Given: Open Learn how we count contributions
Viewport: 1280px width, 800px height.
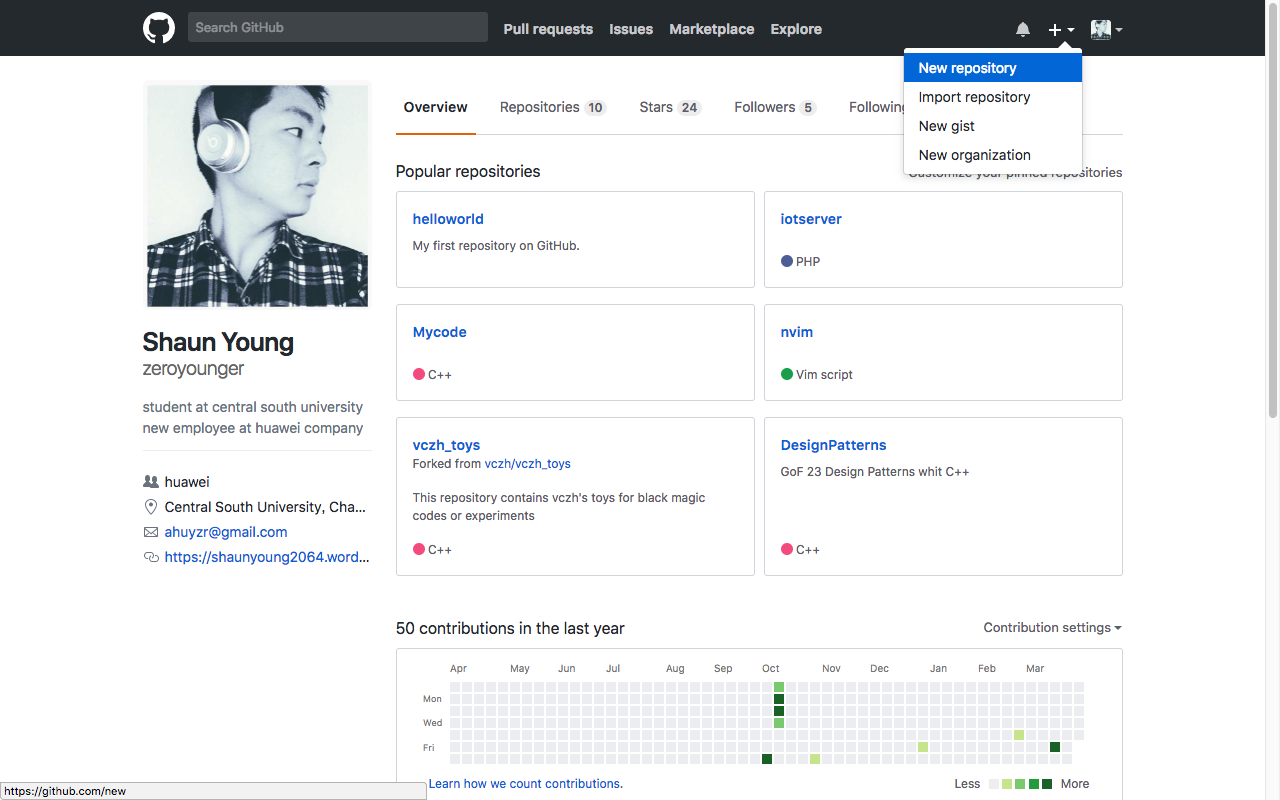Looking at the screenshot, I should (526, 784).
